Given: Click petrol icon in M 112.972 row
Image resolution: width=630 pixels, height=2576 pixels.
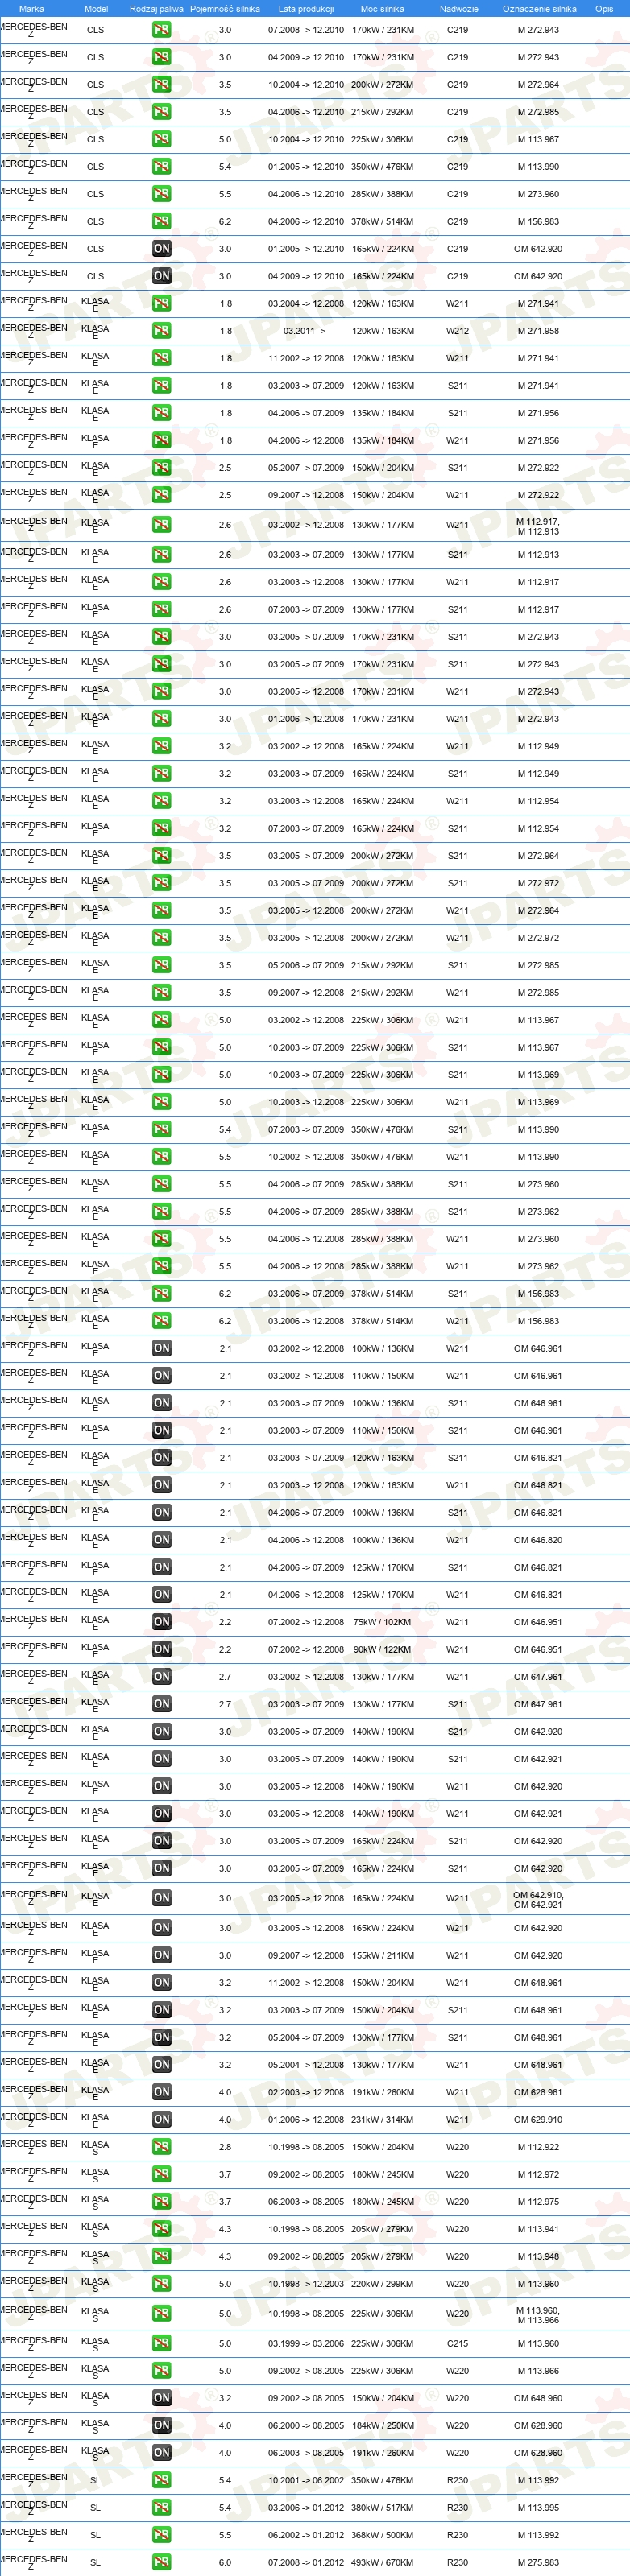Looking at the screenshot, I should point(161,2175).
